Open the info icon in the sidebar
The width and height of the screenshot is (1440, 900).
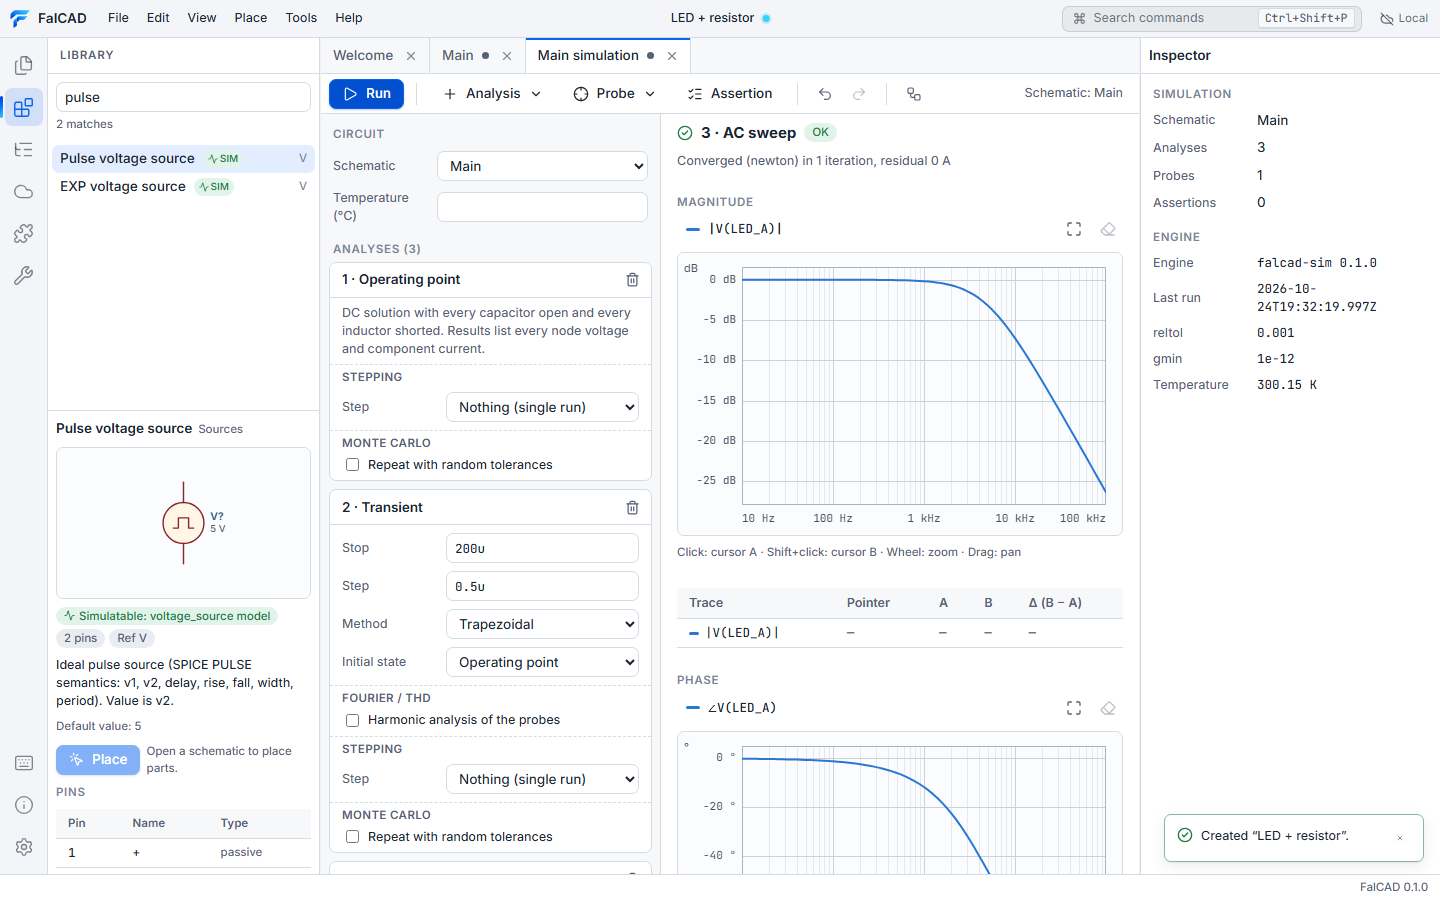pyautogui.click(x=24, y=805)
